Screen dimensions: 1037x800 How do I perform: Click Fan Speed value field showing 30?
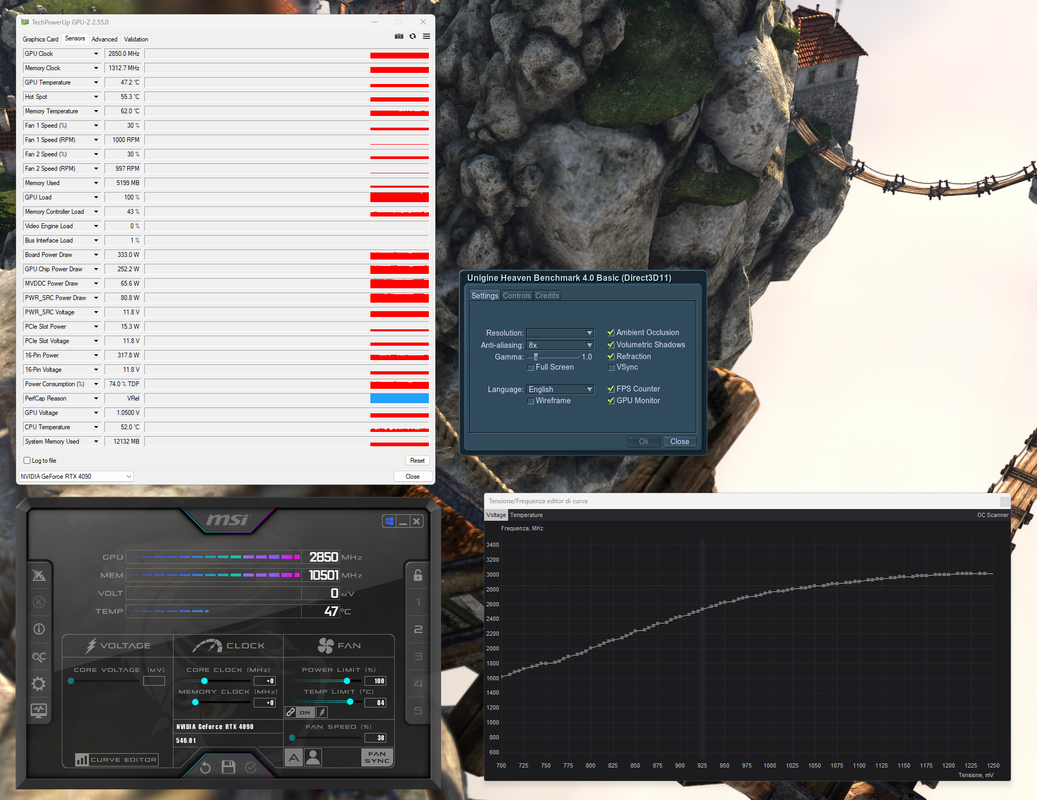[376, 738]
